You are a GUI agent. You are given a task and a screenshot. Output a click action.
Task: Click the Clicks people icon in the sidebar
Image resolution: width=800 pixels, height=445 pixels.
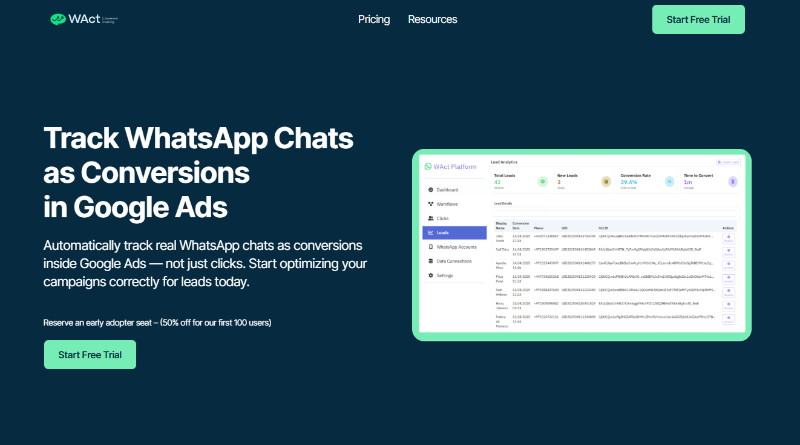430,217
